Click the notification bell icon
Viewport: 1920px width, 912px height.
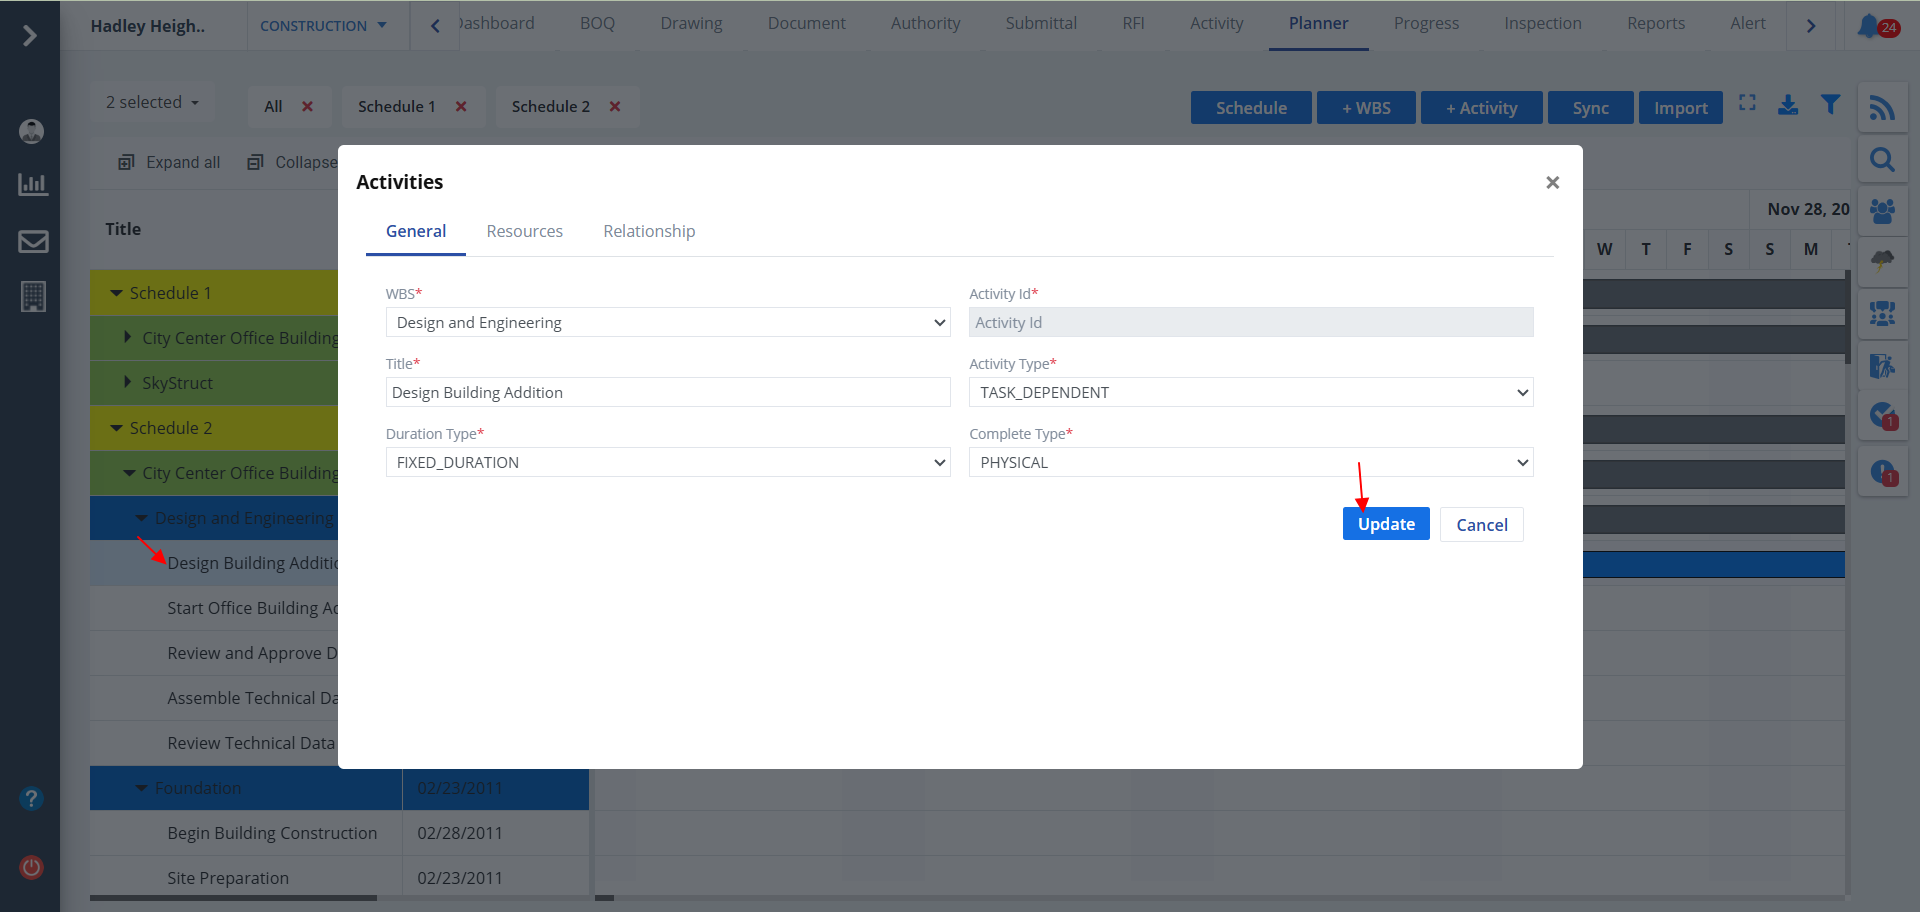pyautogui.click(x=1869, y=26)
